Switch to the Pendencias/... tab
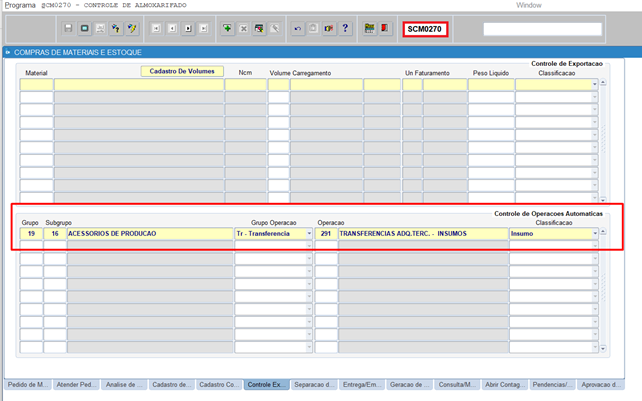 coord(552,385)
